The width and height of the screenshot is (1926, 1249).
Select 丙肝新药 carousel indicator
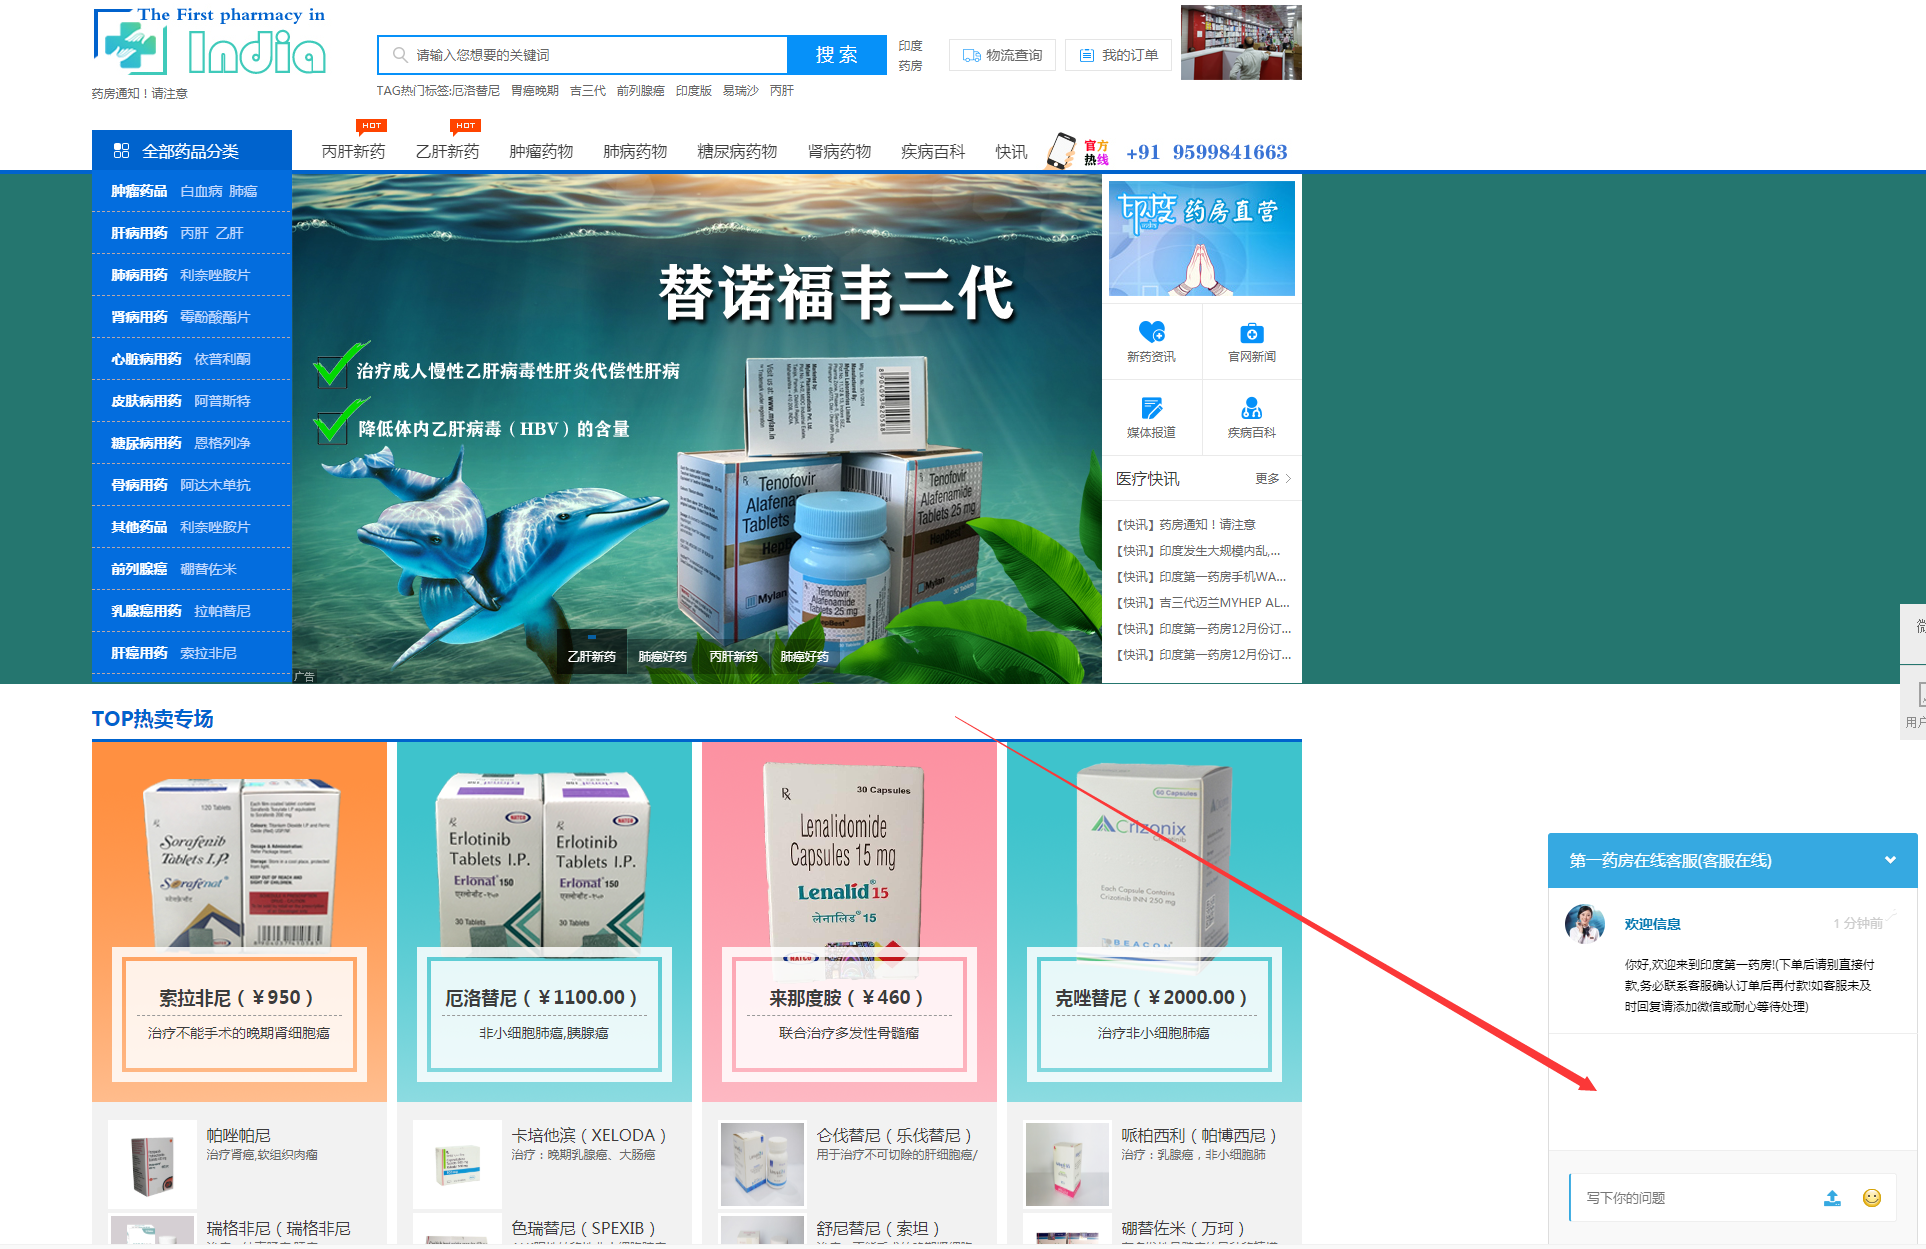pos(732,655)
